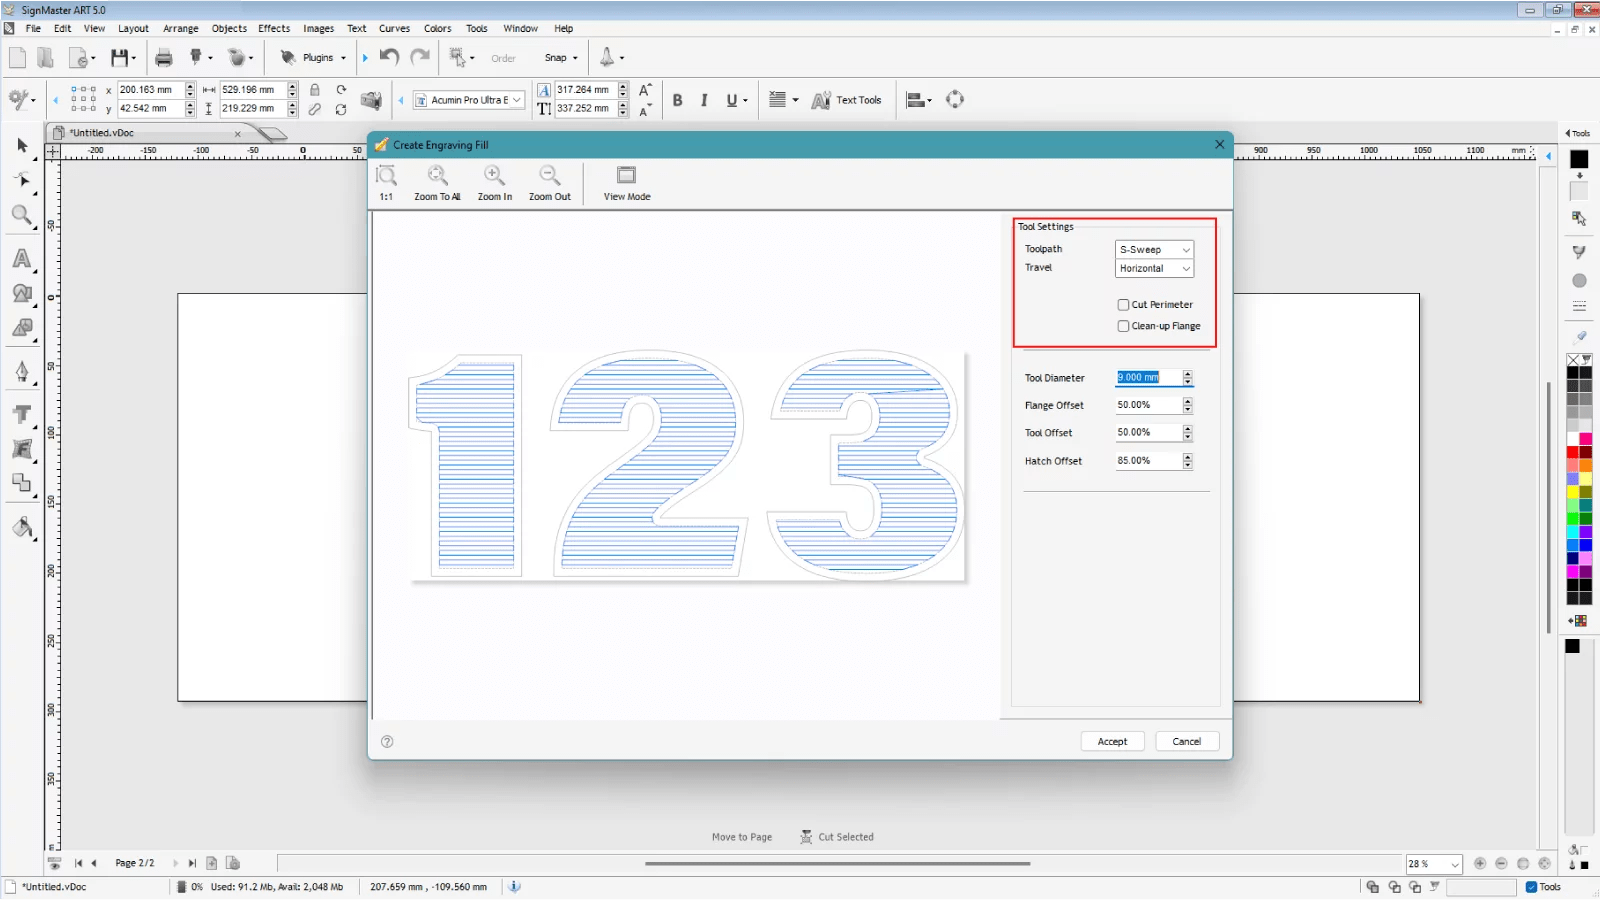Select the Text tool on the left sidebar

(22, 413)
